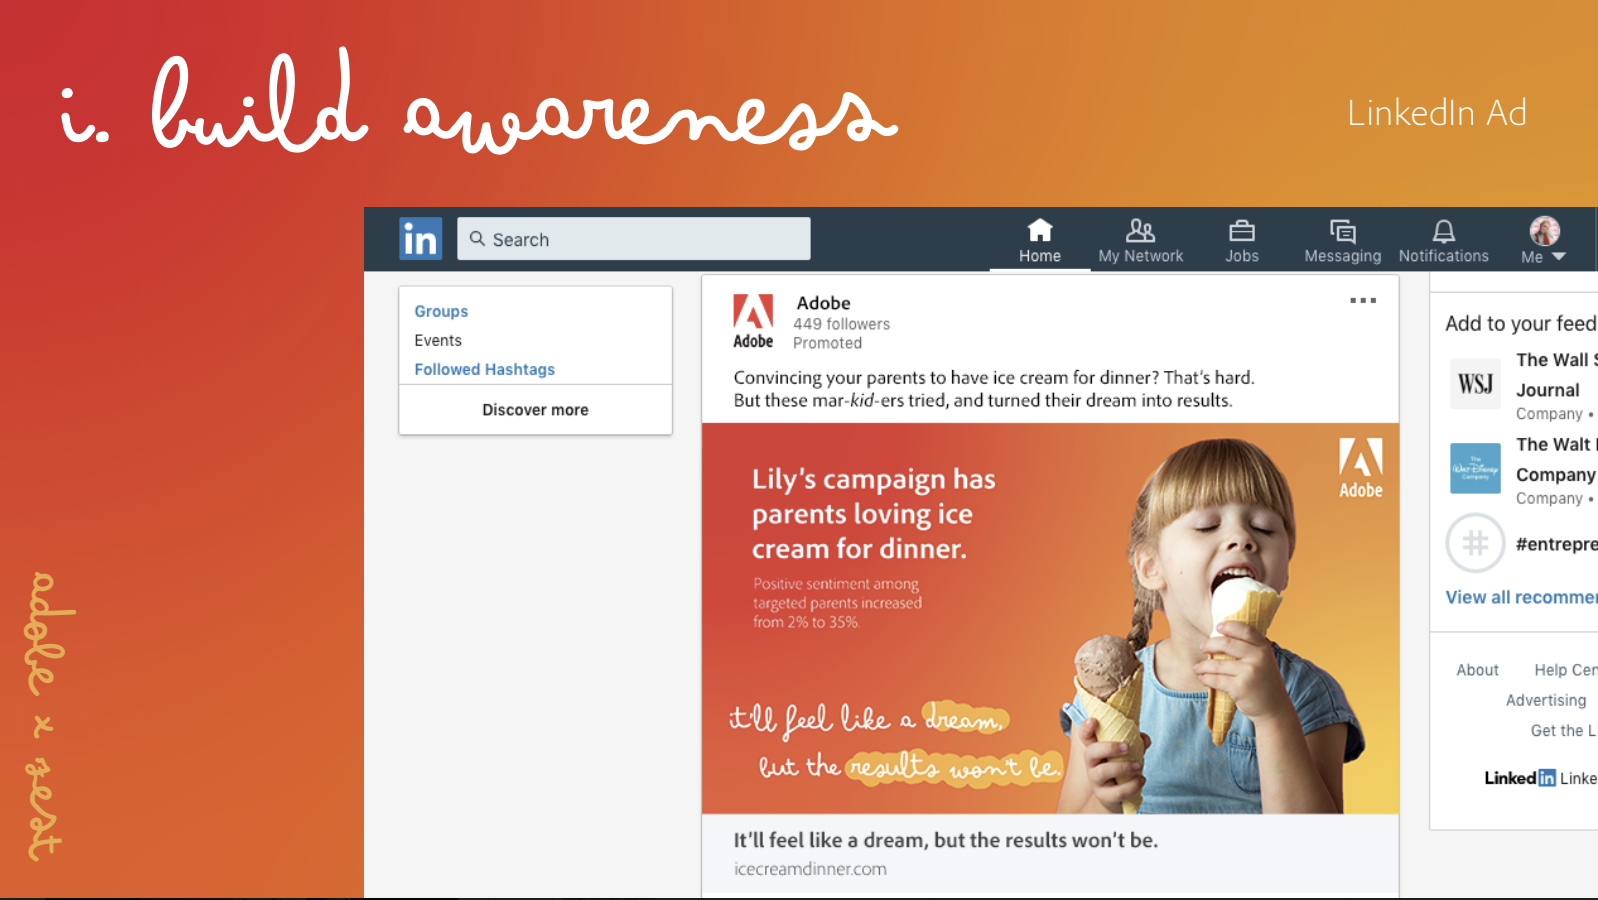1598x900 pixels.
Task: Open the Groups link
Action: [x=441, y=312]
